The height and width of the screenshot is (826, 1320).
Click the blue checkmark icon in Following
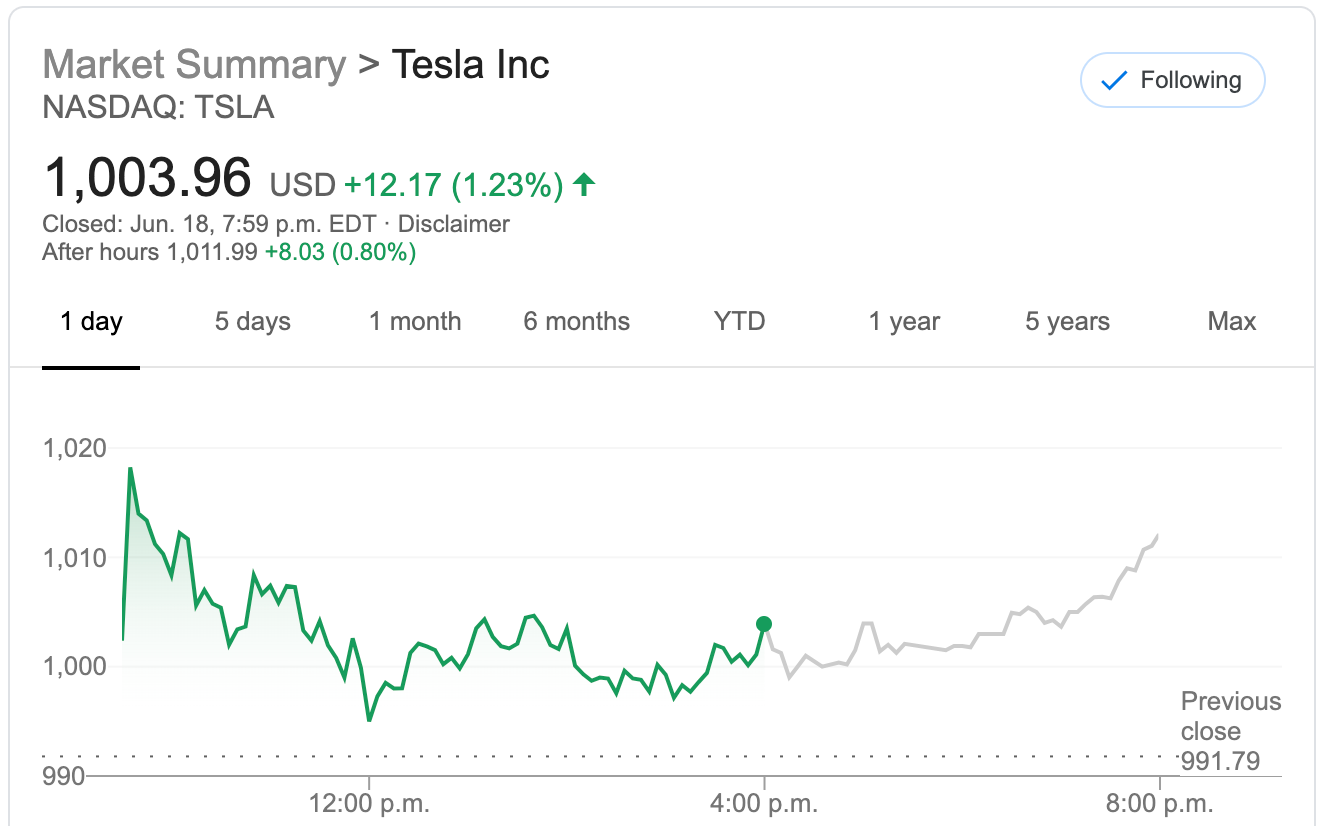[1113, 81]
